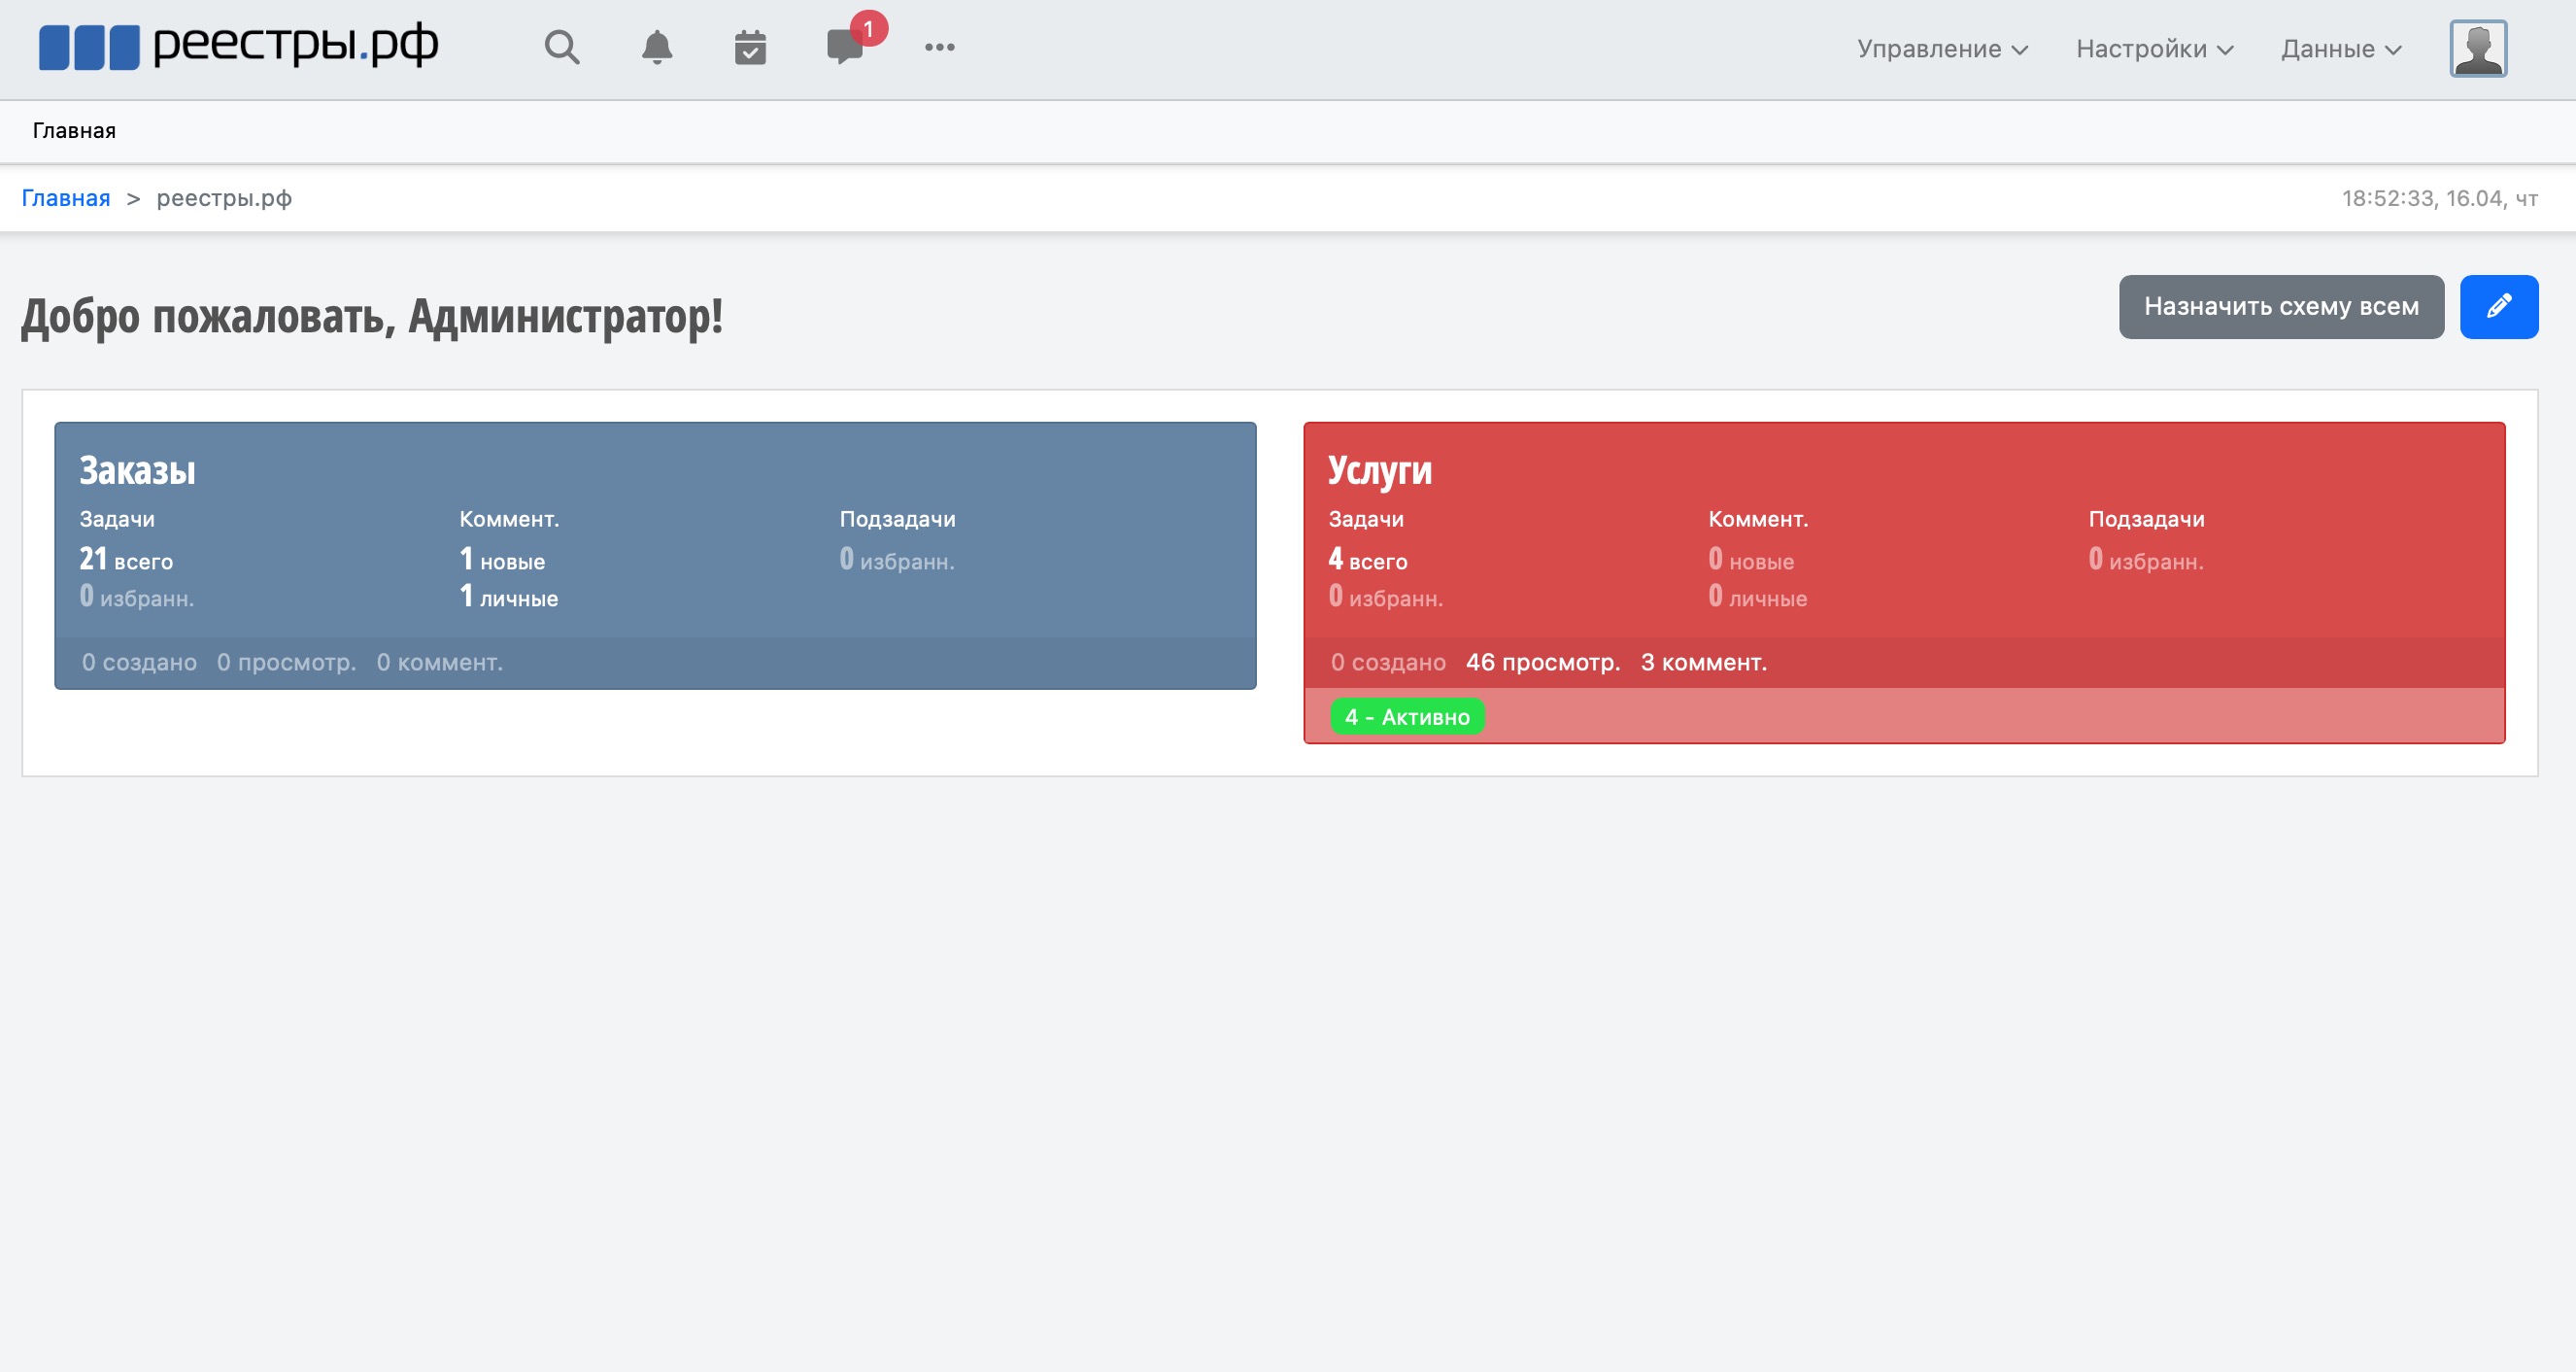Viewport: 2576px width, 1372px height.
Task: Open 0 новые comments in Услуги
Action: point(1751,559)
